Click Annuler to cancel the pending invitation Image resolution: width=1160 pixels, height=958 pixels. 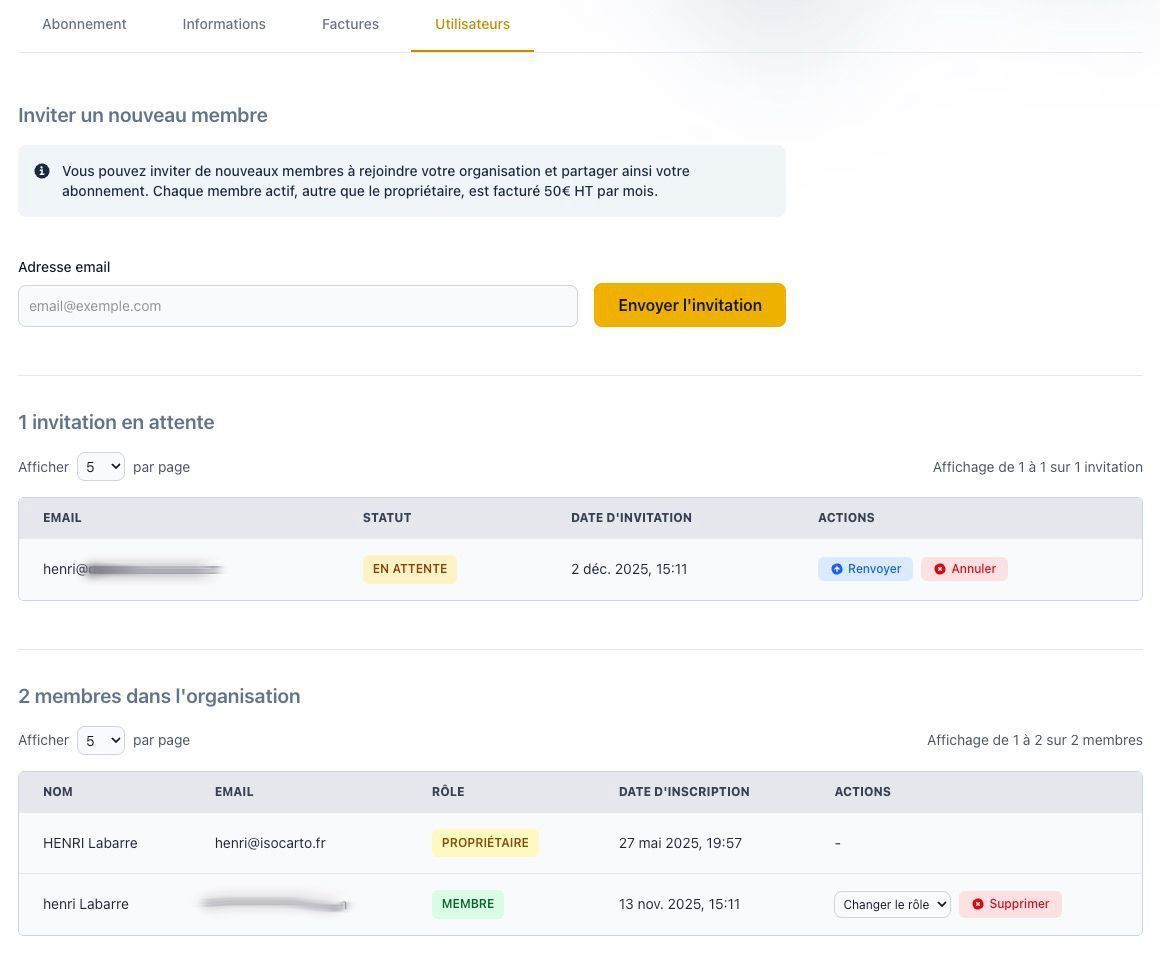pos(963,568)
